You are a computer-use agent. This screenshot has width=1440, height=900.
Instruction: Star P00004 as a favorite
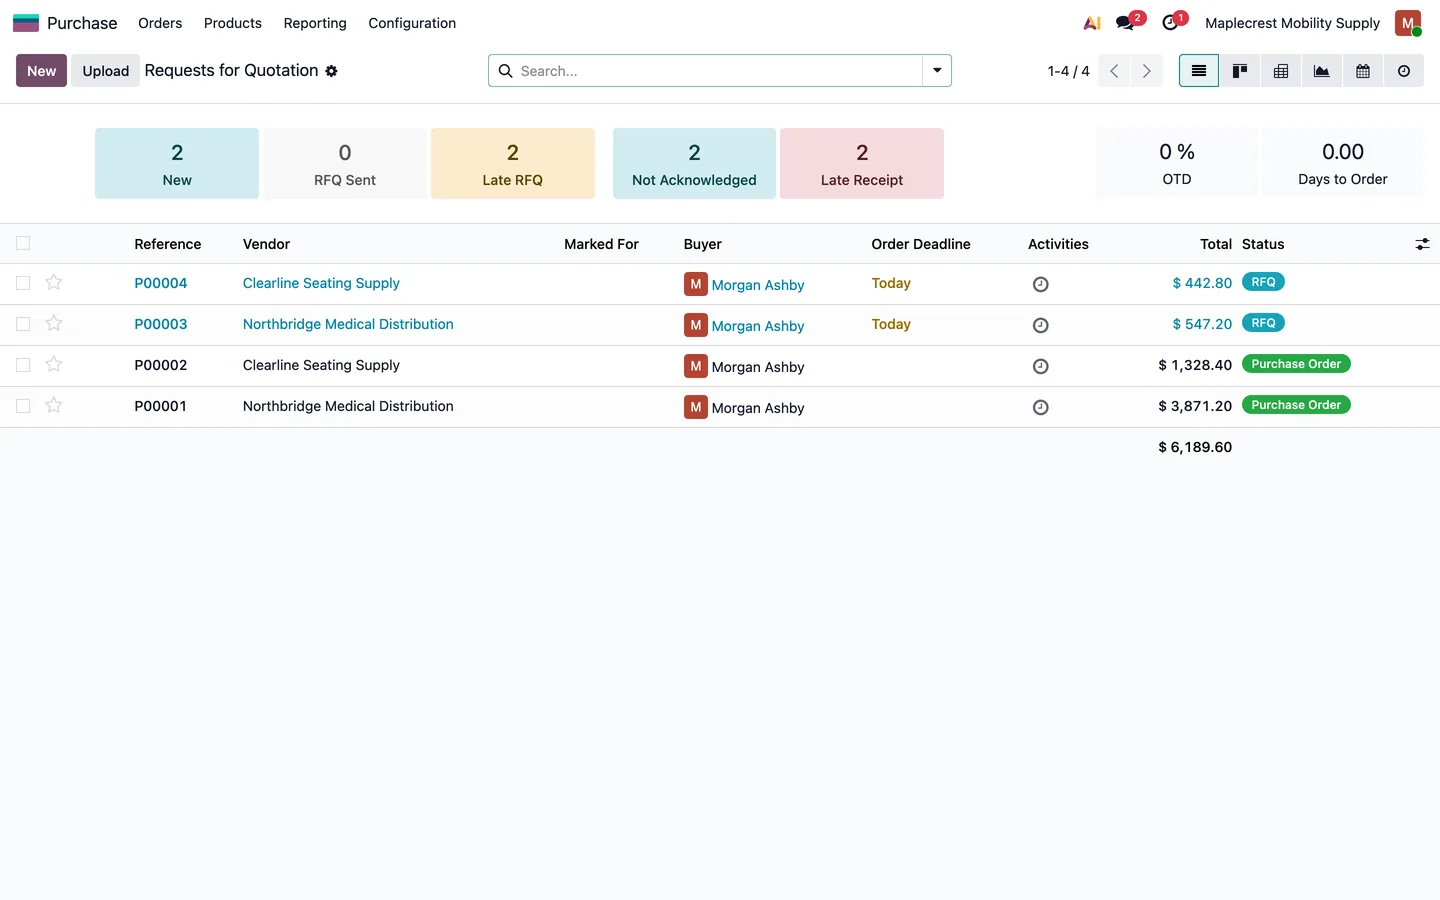click(54, 282)
